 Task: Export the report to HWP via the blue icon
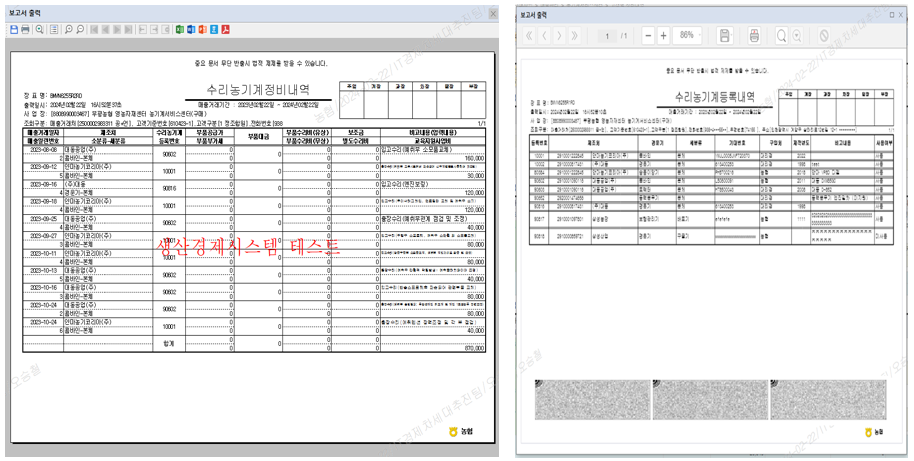[x=214, y=29]
